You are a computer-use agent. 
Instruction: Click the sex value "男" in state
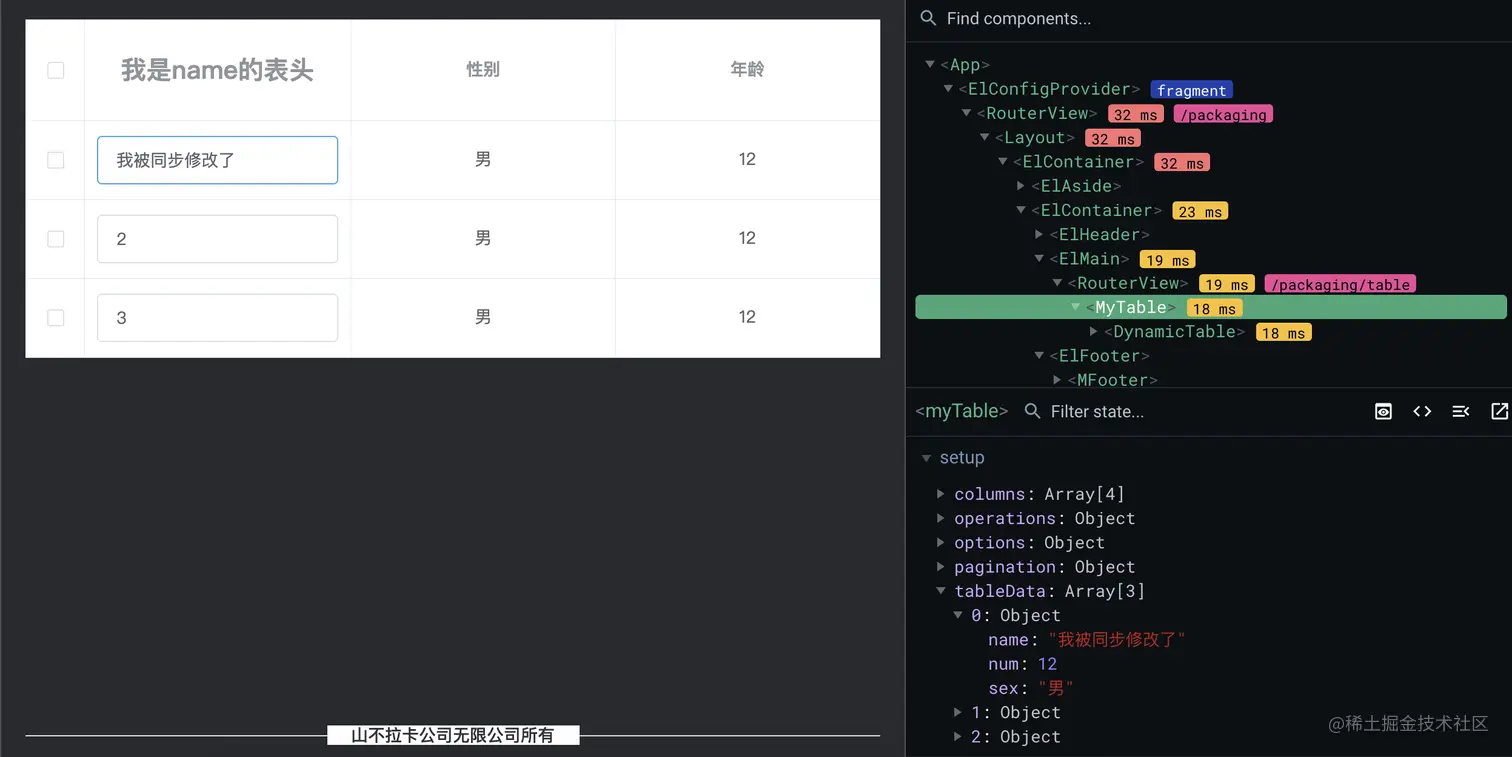click(1056, 688)
